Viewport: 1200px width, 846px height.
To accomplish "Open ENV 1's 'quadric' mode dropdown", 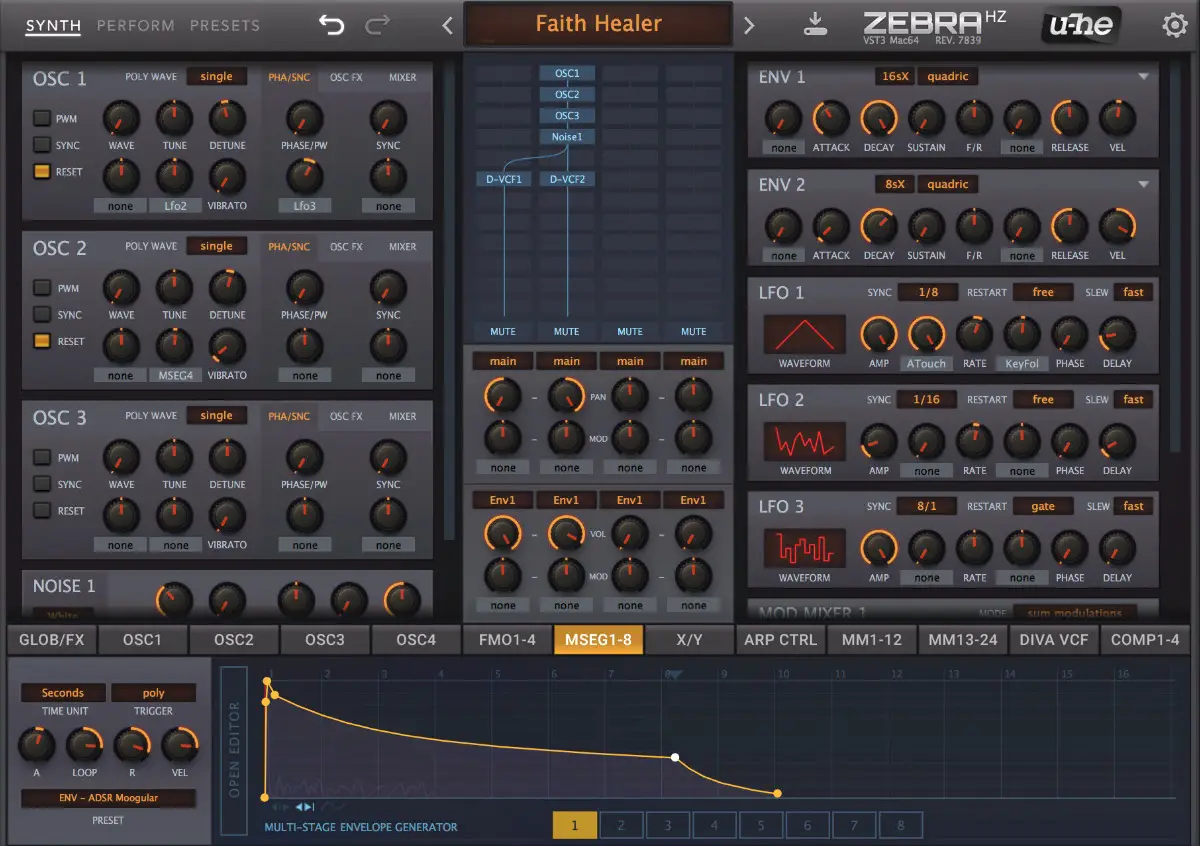I will (x=947, y=76).
